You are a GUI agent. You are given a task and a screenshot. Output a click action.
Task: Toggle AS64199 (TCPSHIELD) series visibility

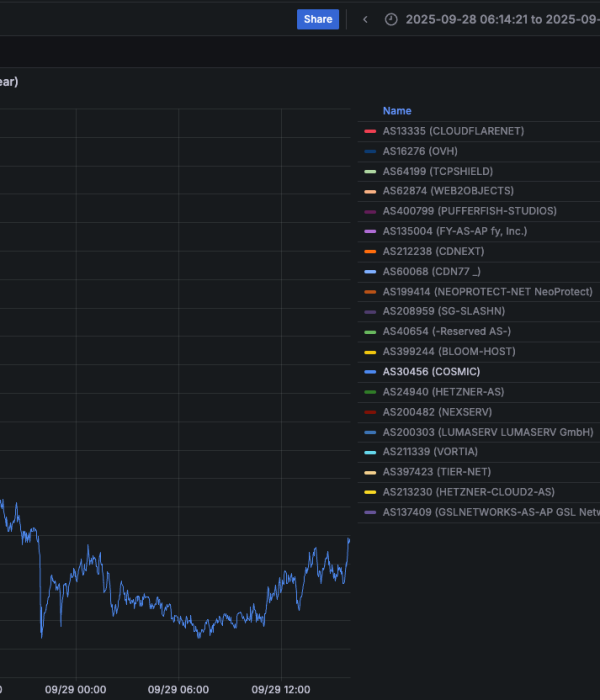(437, 171)
